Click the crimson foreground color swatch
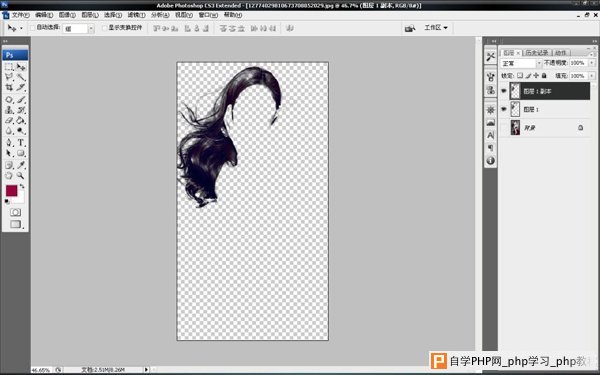This screenshot has width=600, height=375. (x=11, y=191)
